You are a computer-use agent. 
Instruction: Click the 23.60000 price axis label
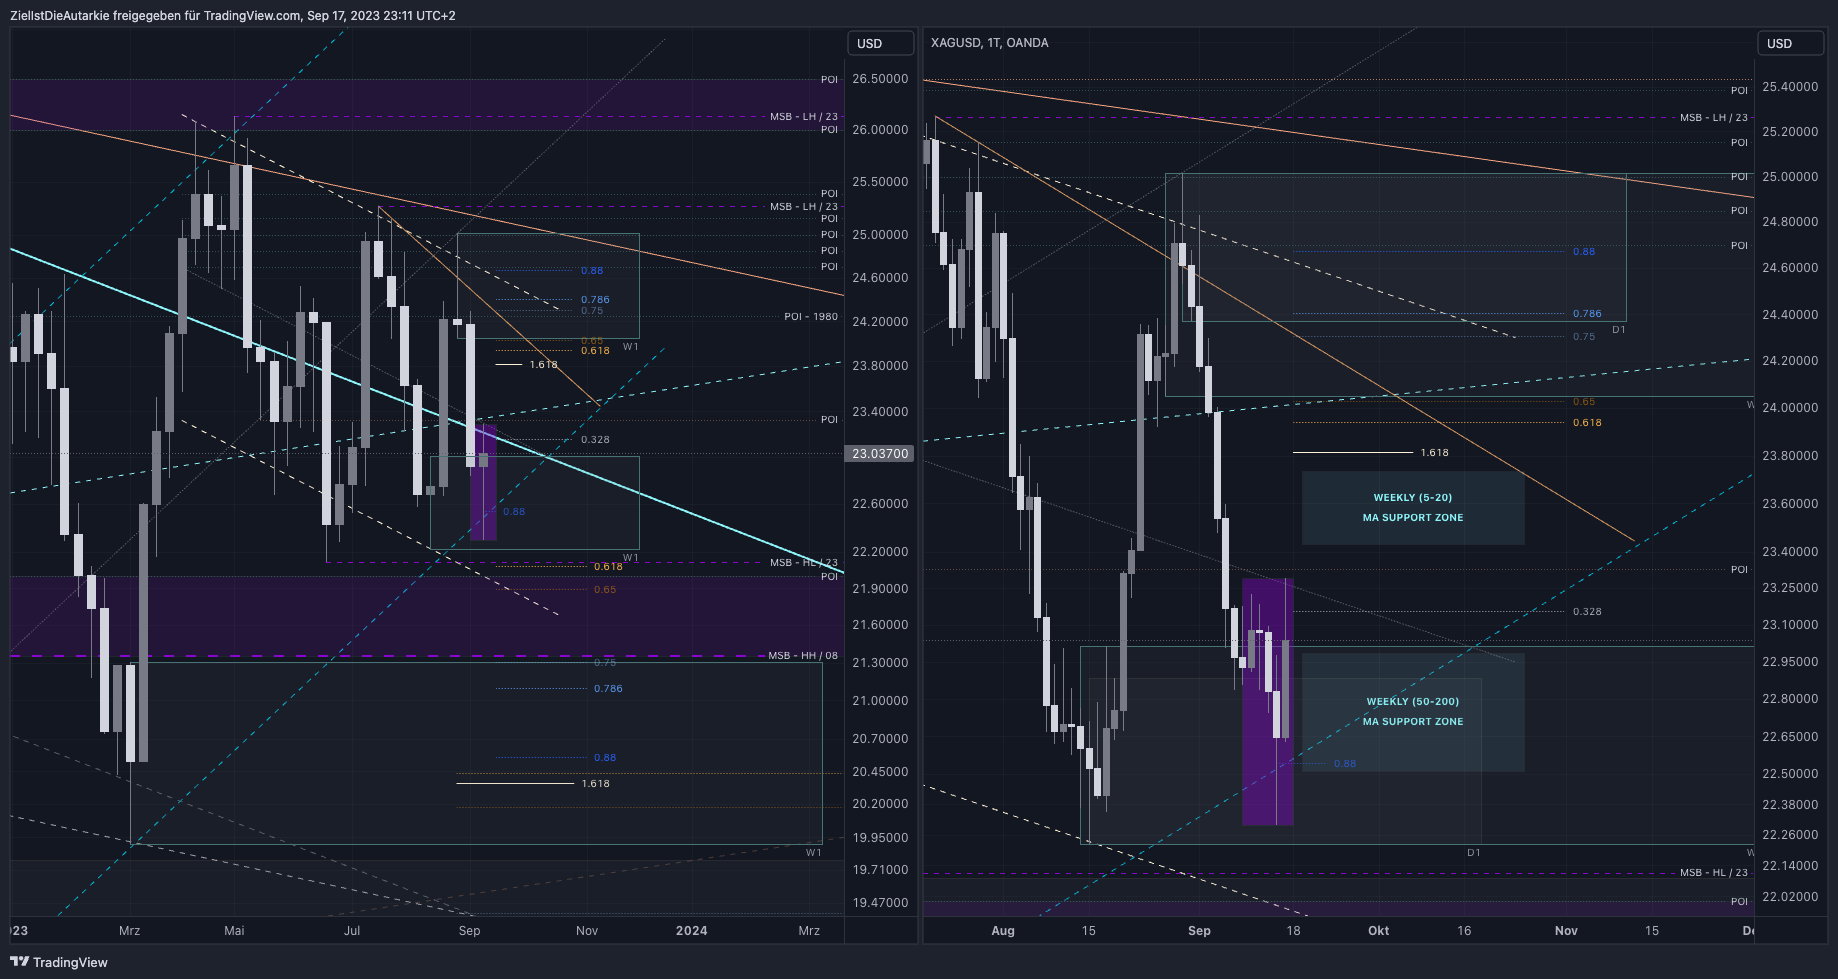1790,504
